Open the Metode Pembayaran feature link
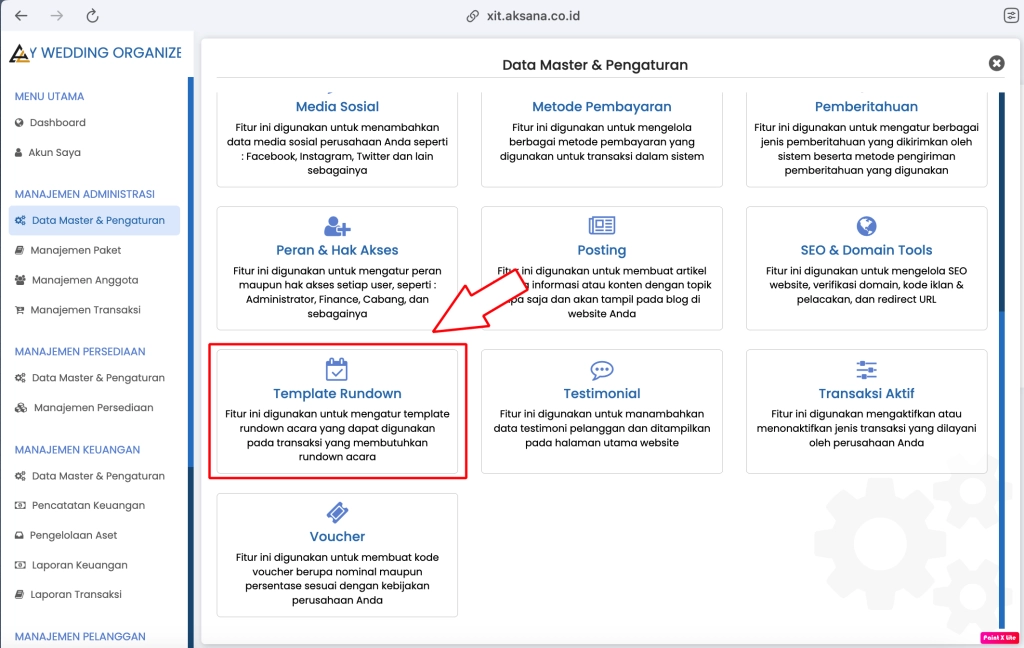The image size is (1024, 648). click(601, 107)
